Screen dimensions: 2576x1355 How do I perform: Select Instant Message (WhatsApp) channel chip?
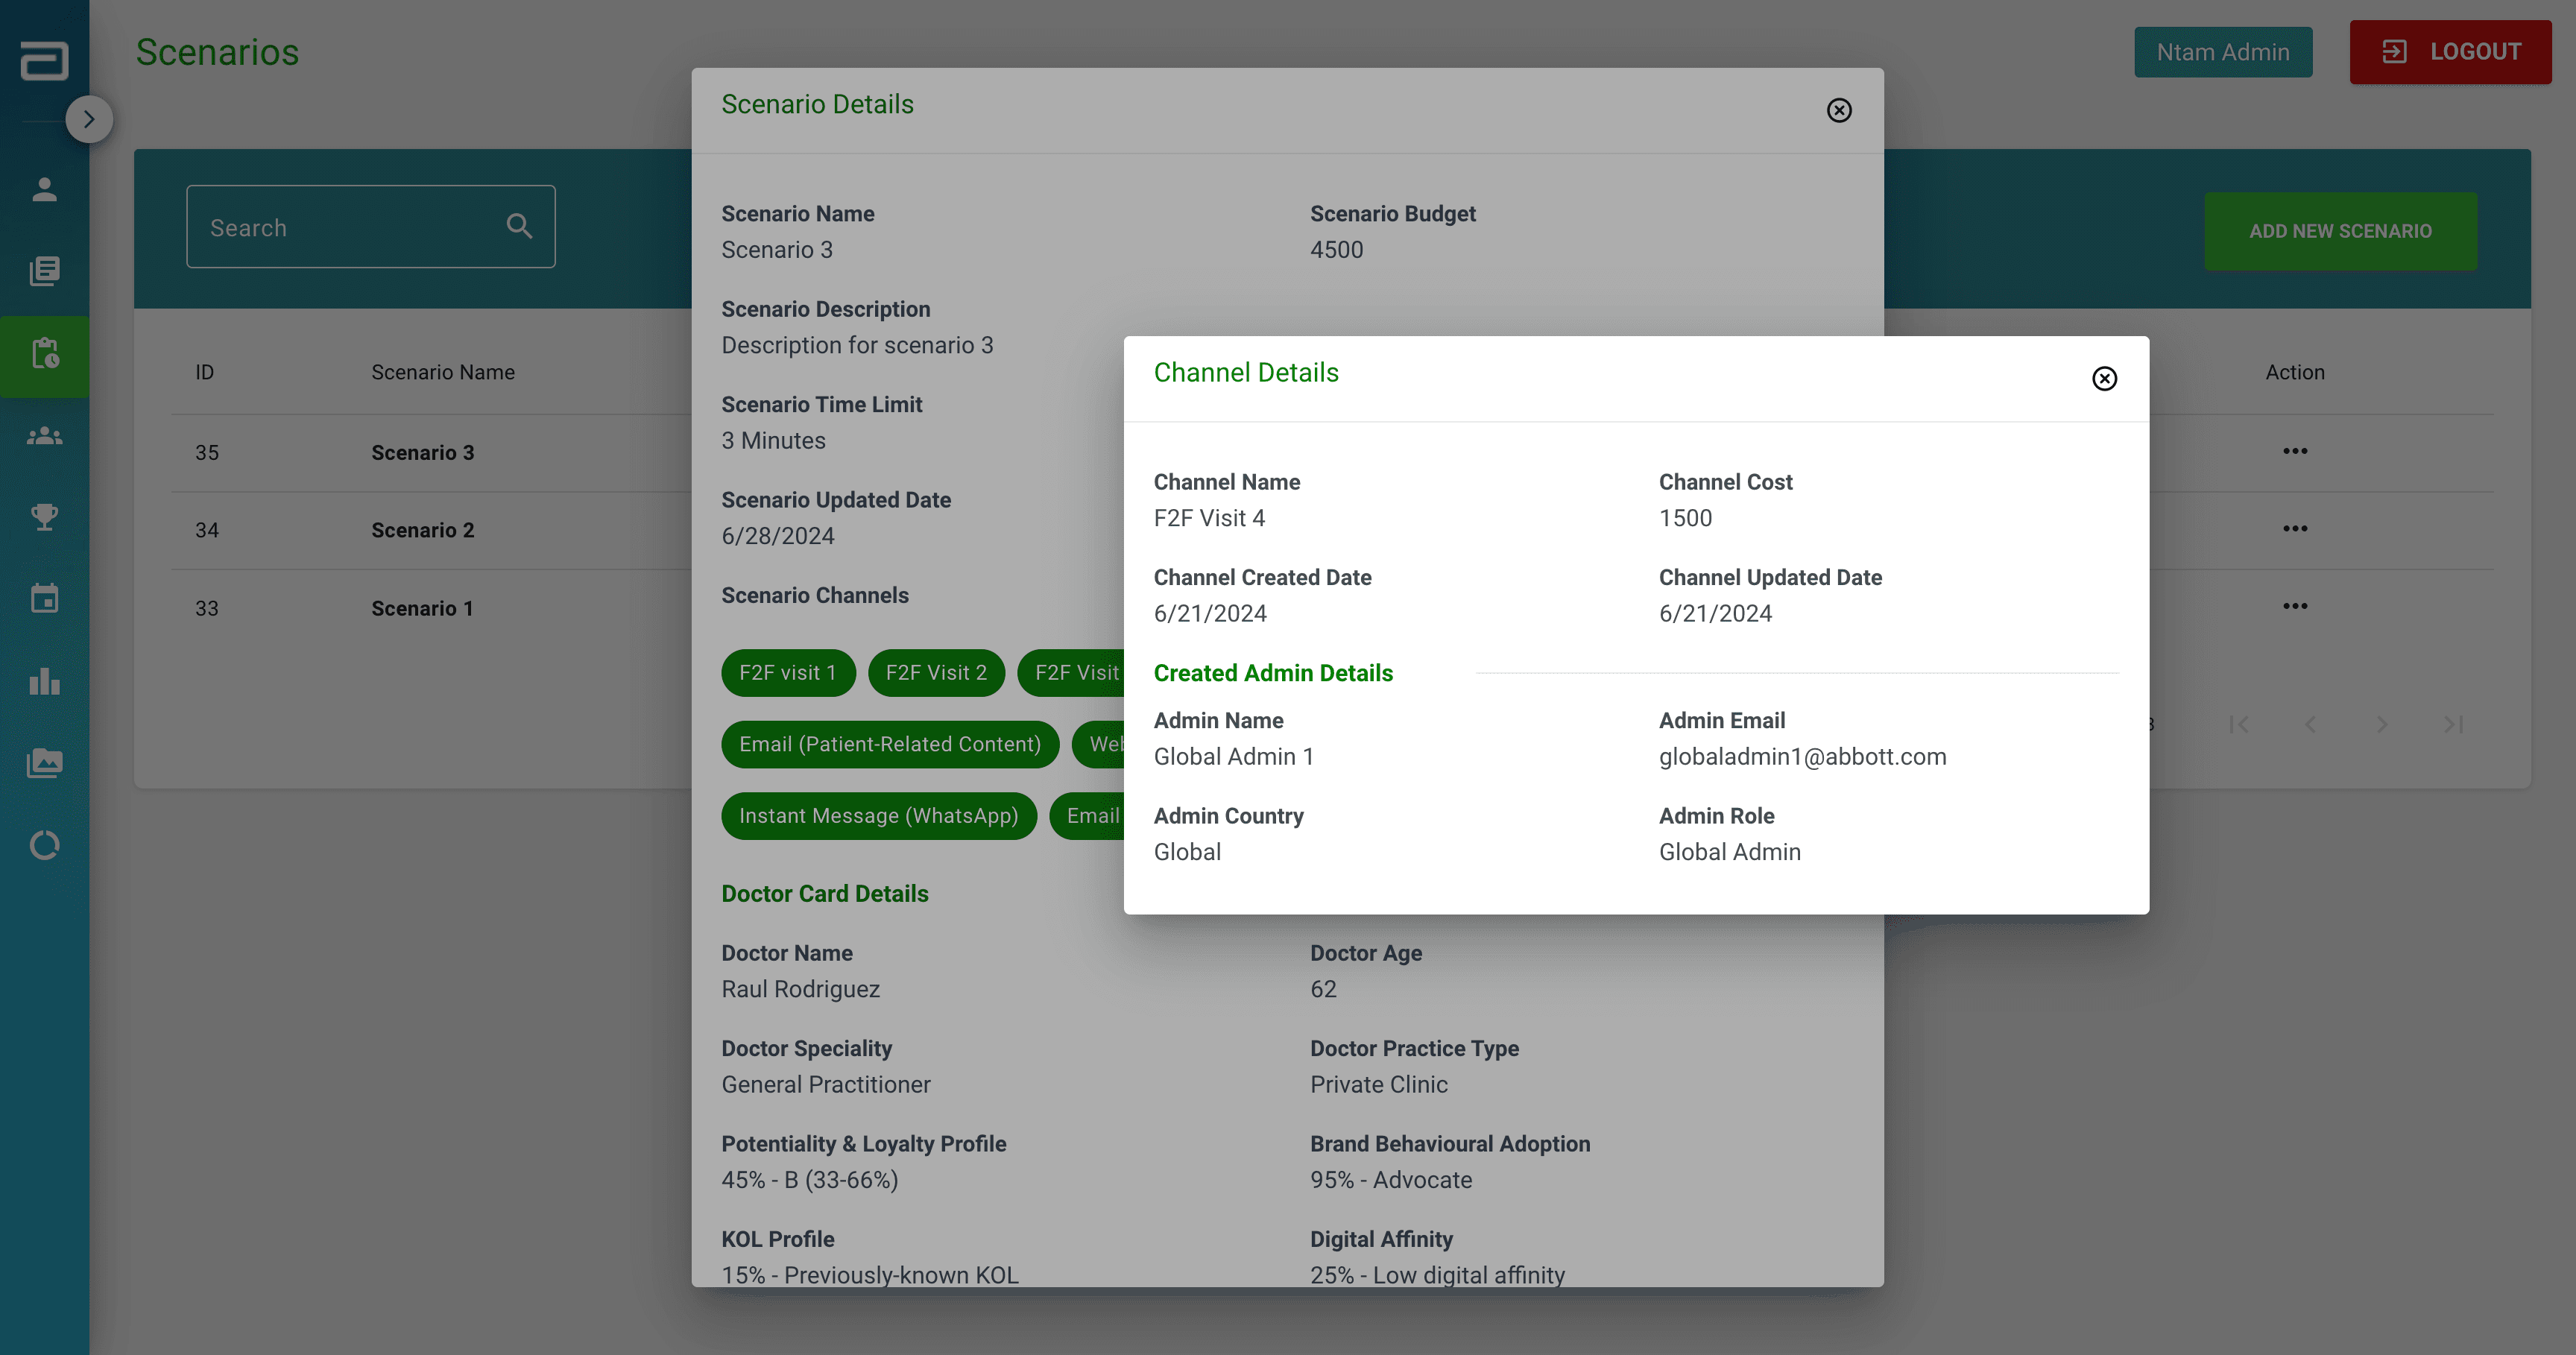pyautogui.click(x=878, y=816)
